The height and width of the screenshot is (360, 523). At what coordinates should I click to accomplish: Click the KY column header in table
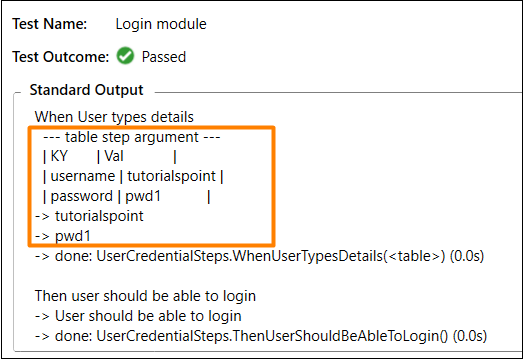click(59, 156)
